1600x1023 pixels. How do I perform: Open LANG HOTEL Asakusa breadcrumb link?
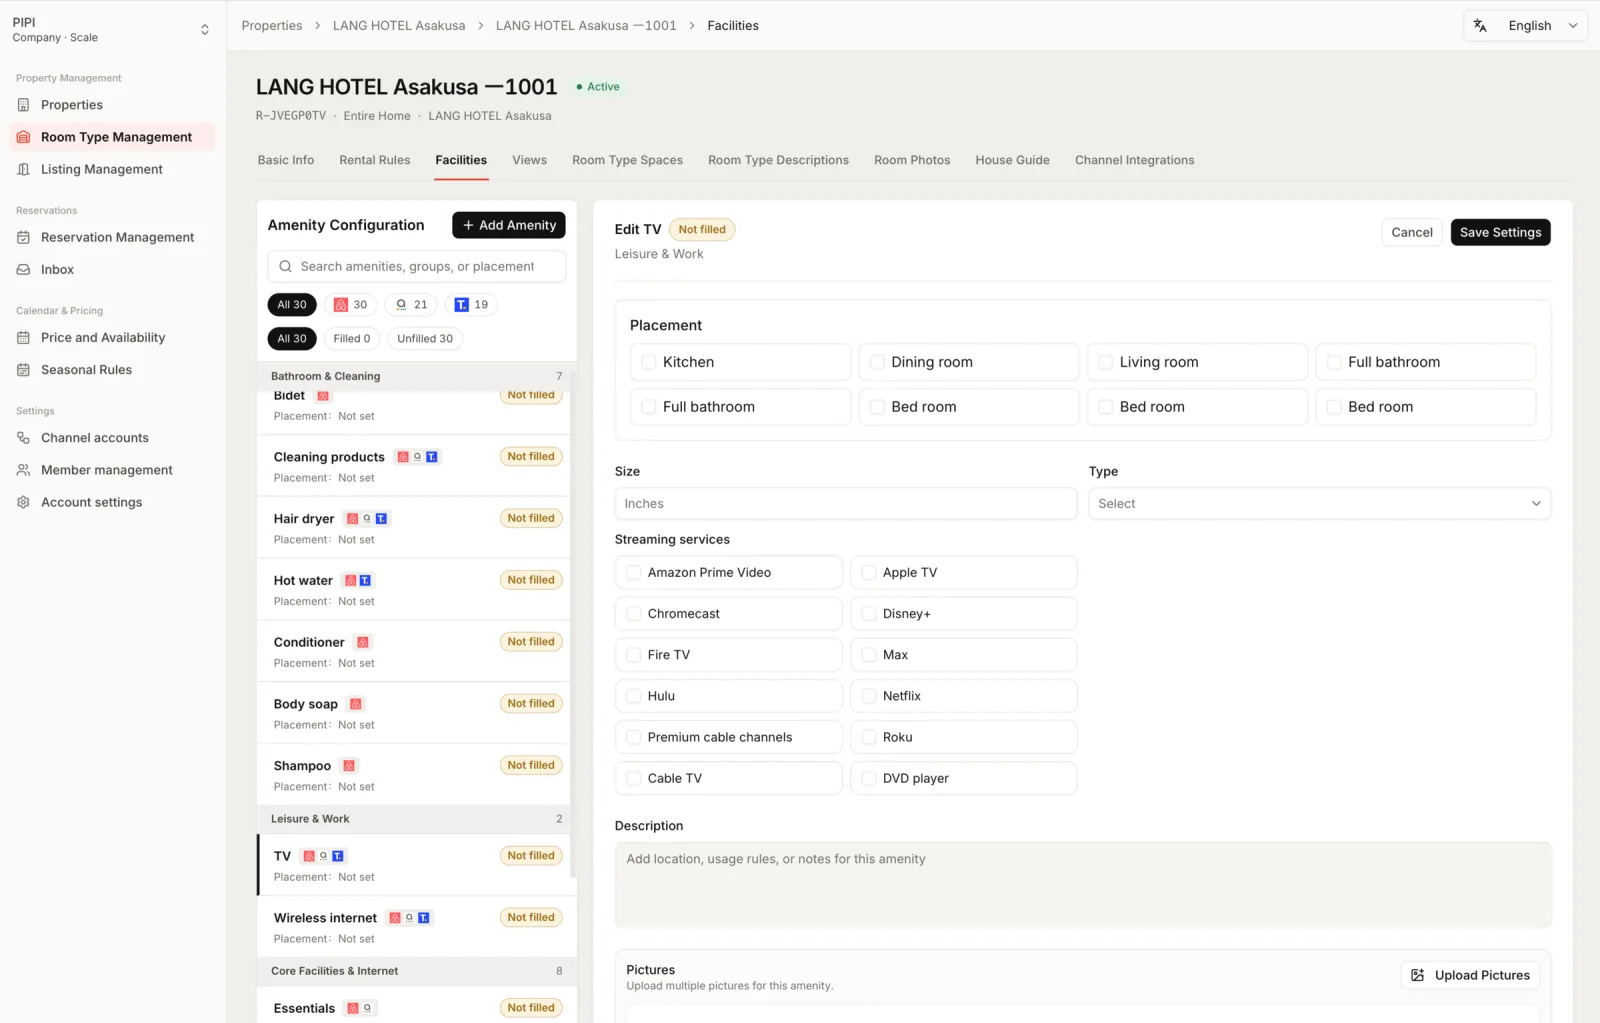399,26
